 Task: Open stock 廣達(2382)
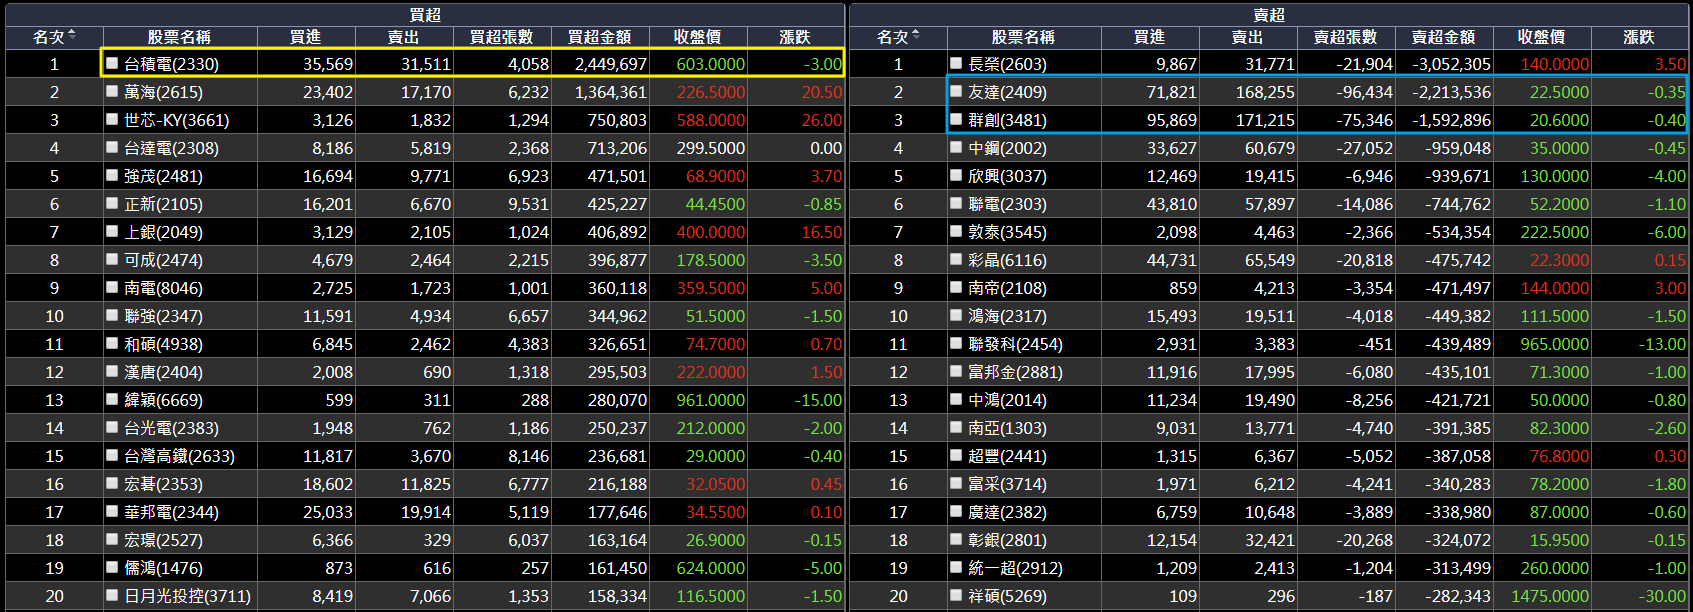1007,512
